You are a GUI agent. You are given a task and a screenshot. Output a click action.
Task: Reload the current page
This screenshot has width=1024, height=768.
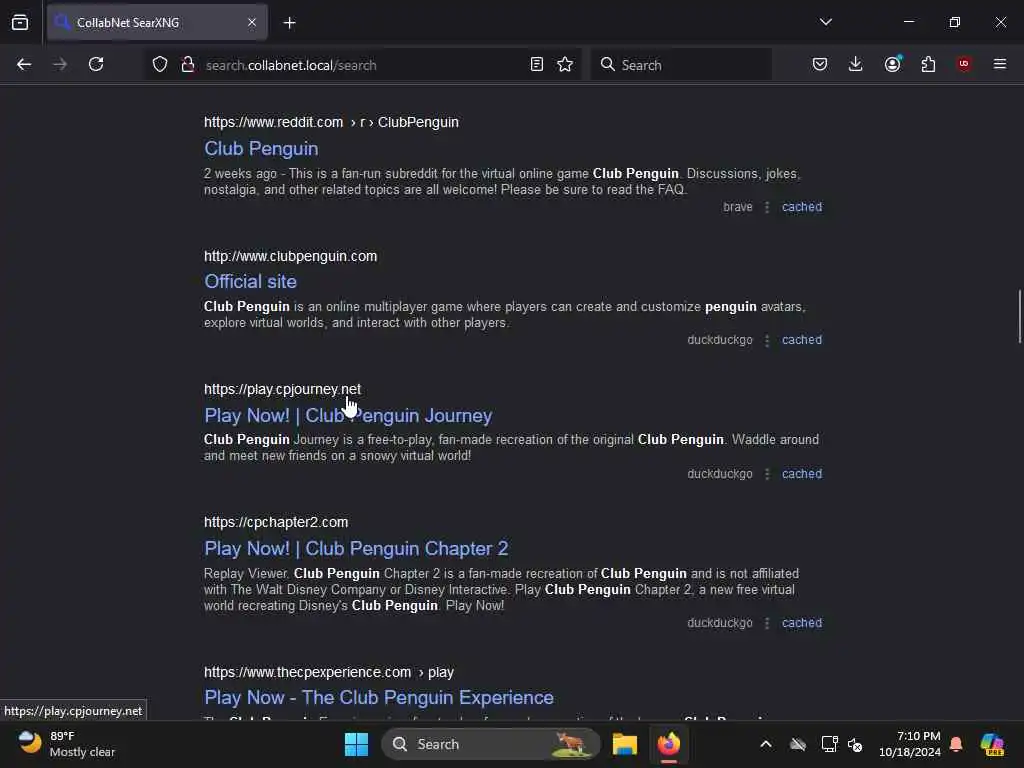pos(96,64)
